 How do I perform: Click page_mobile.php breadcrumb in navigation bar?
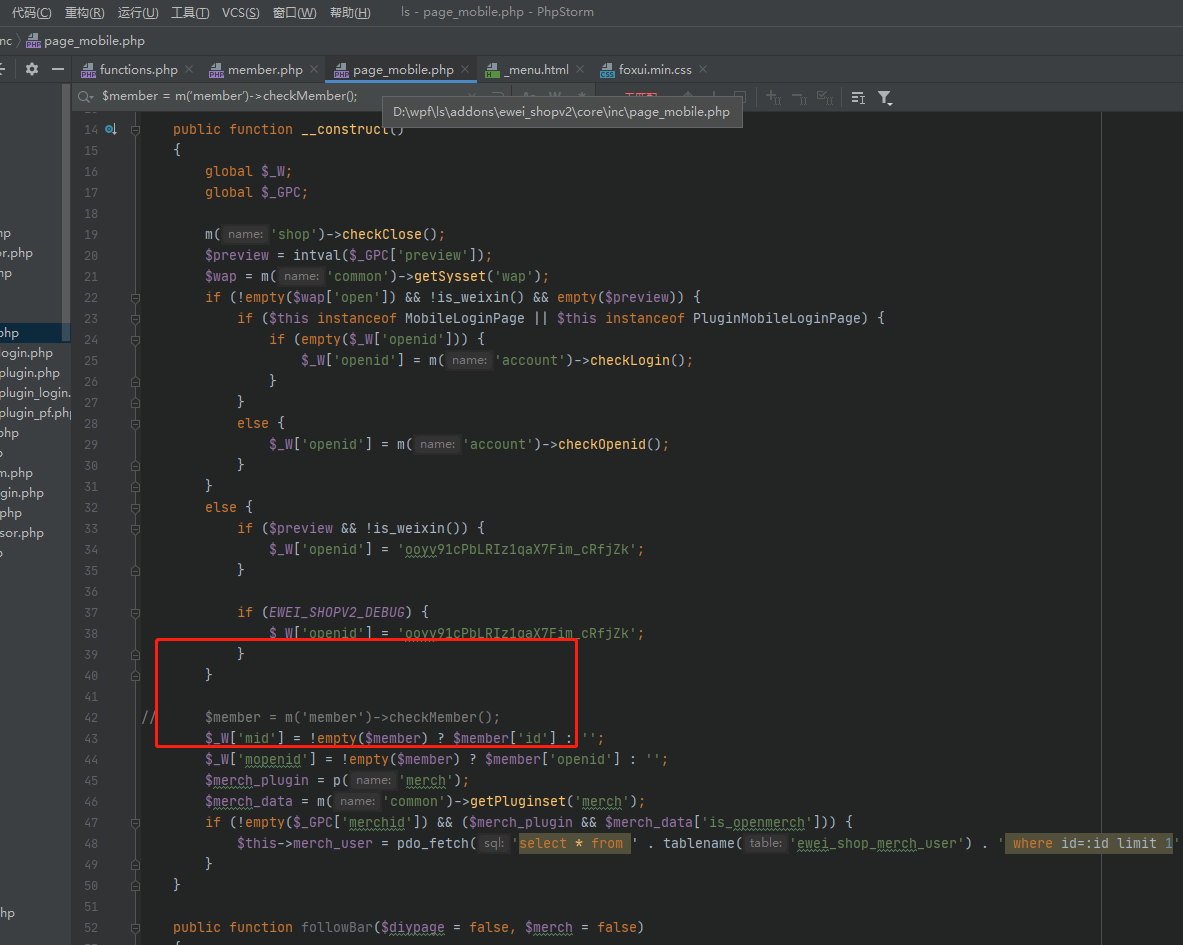click(85, 41)
